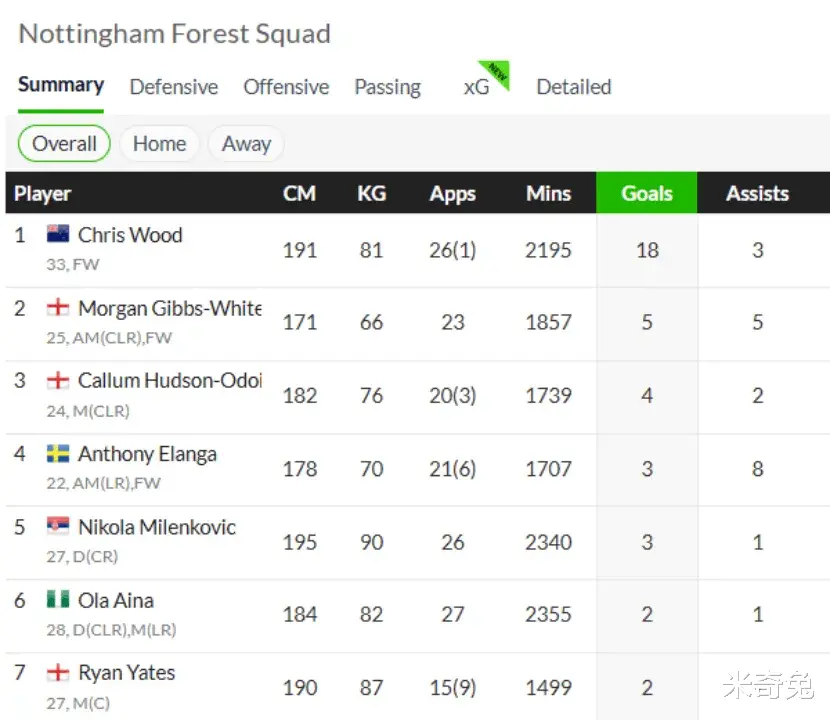This screenshot has width=830, height=720.
Task: Sort the table by Assists column
Action: coord(757,193)
